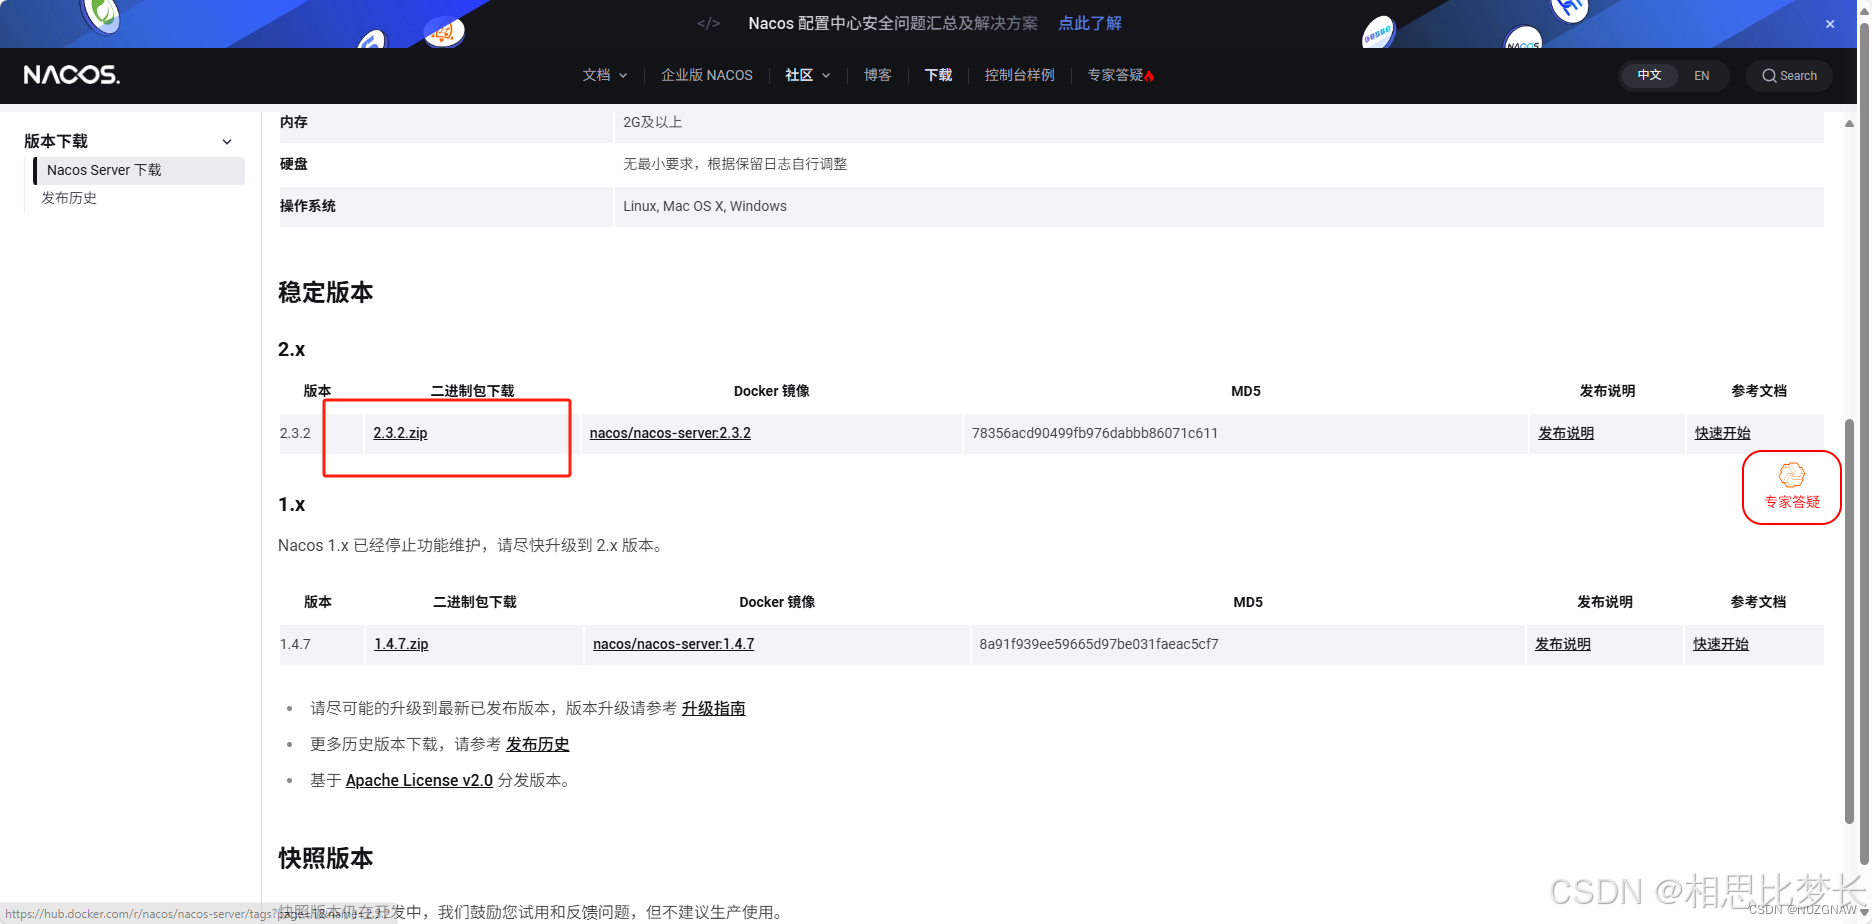The height and width of the screenshot is (924, 1872).
Task: Close the top announcement banner
Action: point(1830,24)
